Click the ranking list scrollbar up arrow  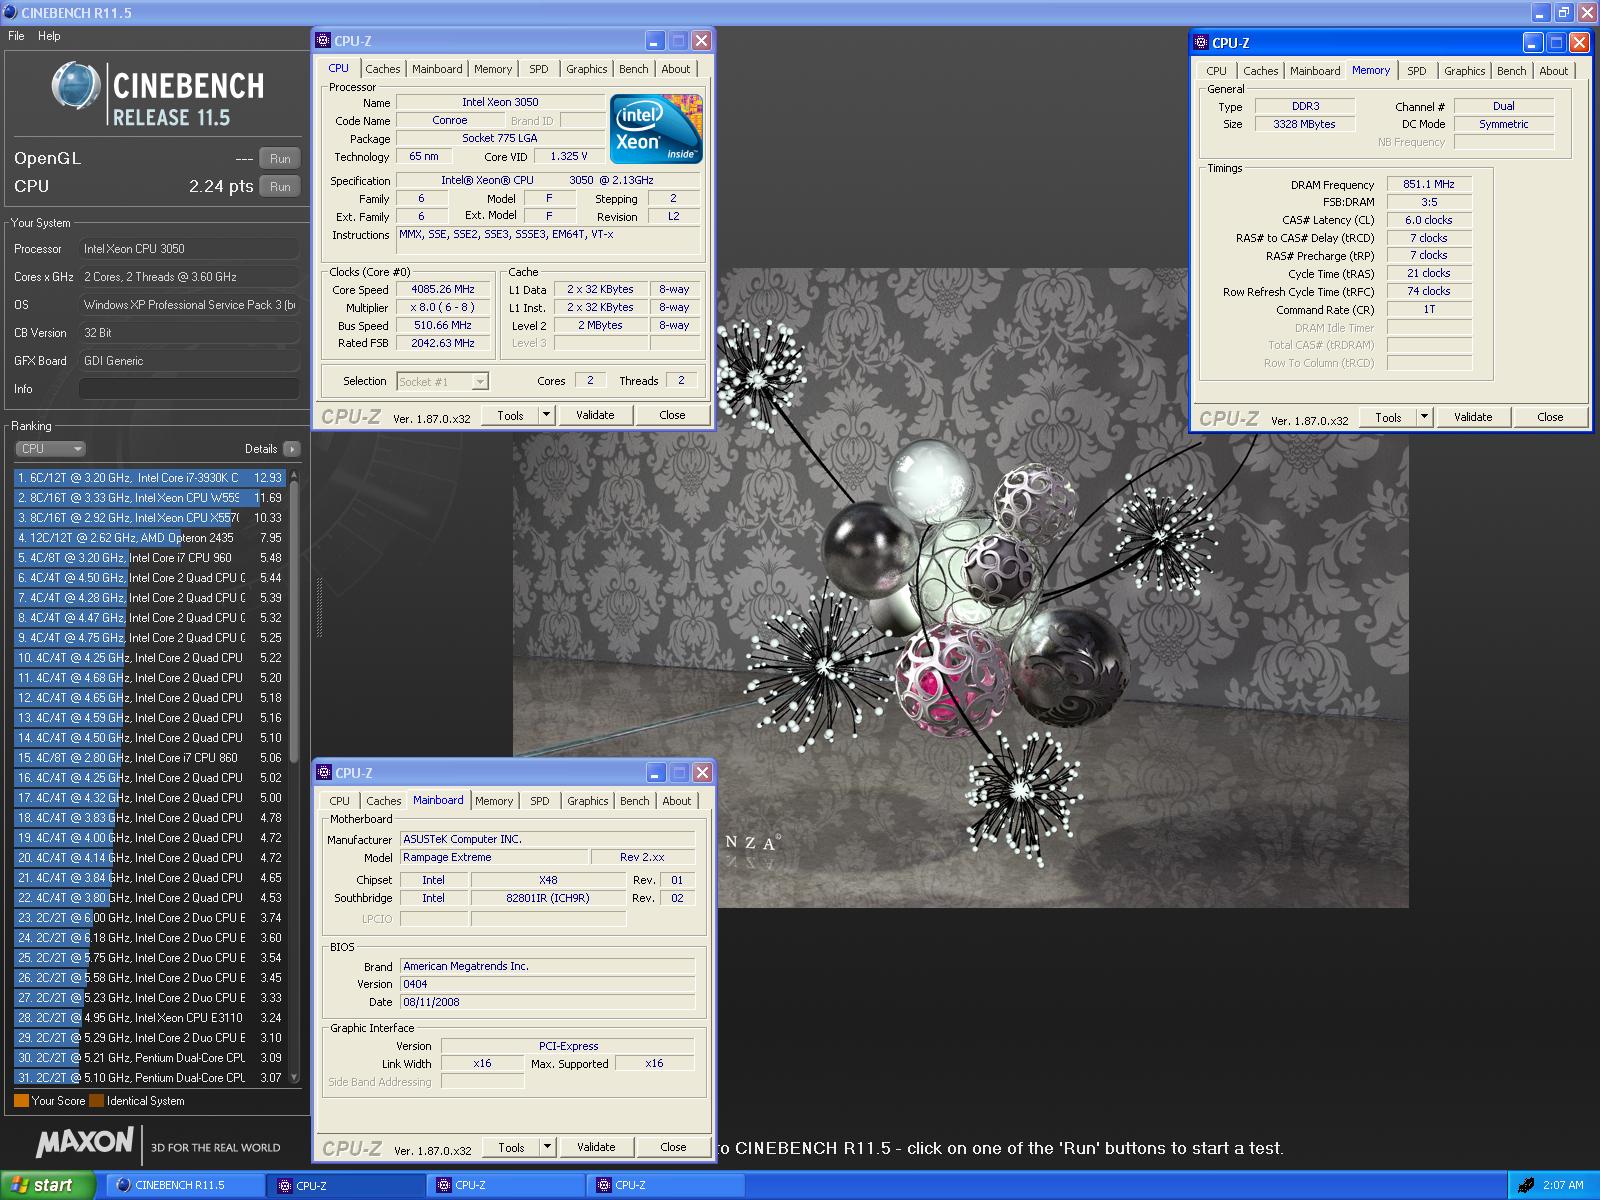[294, 473]
